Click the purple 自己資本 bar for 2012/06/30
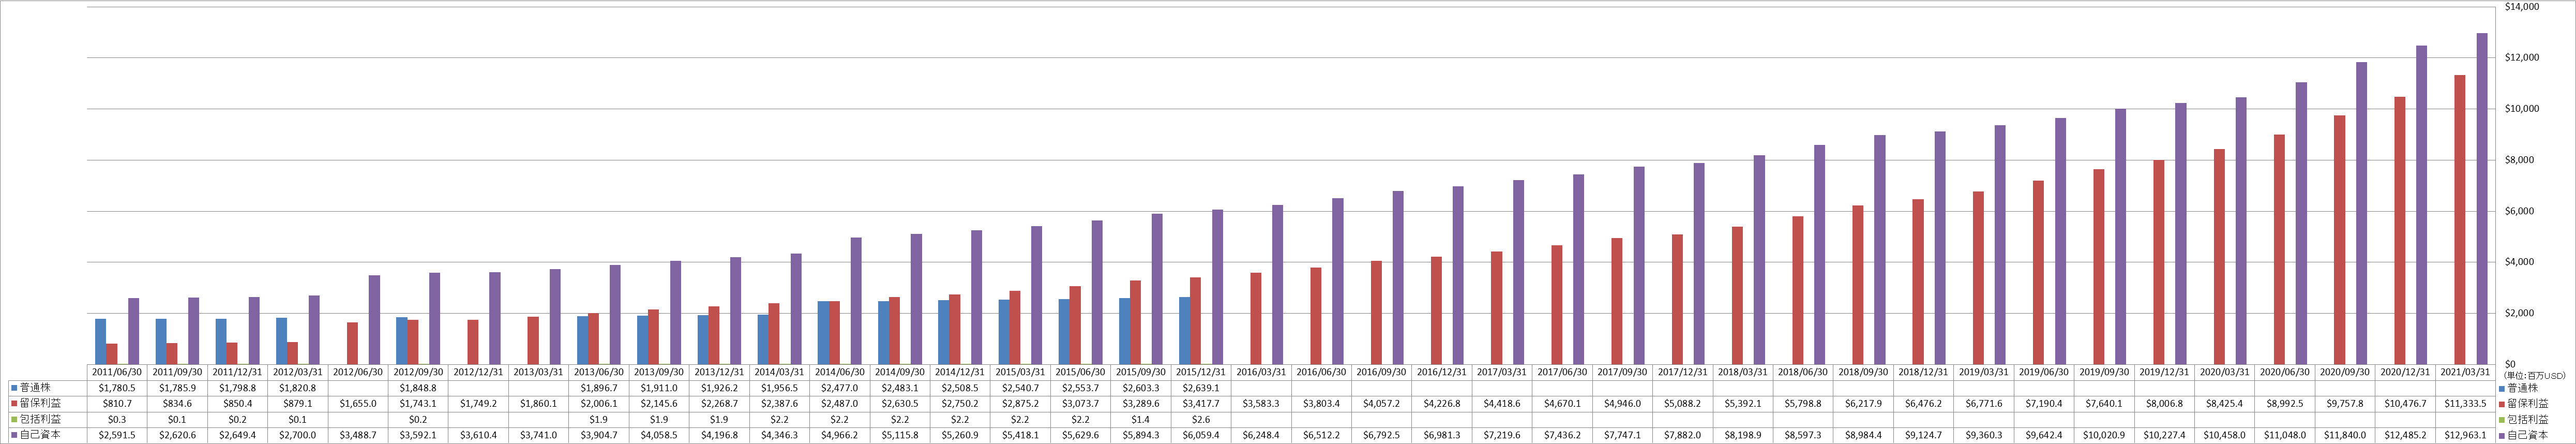 pos(374,319)
